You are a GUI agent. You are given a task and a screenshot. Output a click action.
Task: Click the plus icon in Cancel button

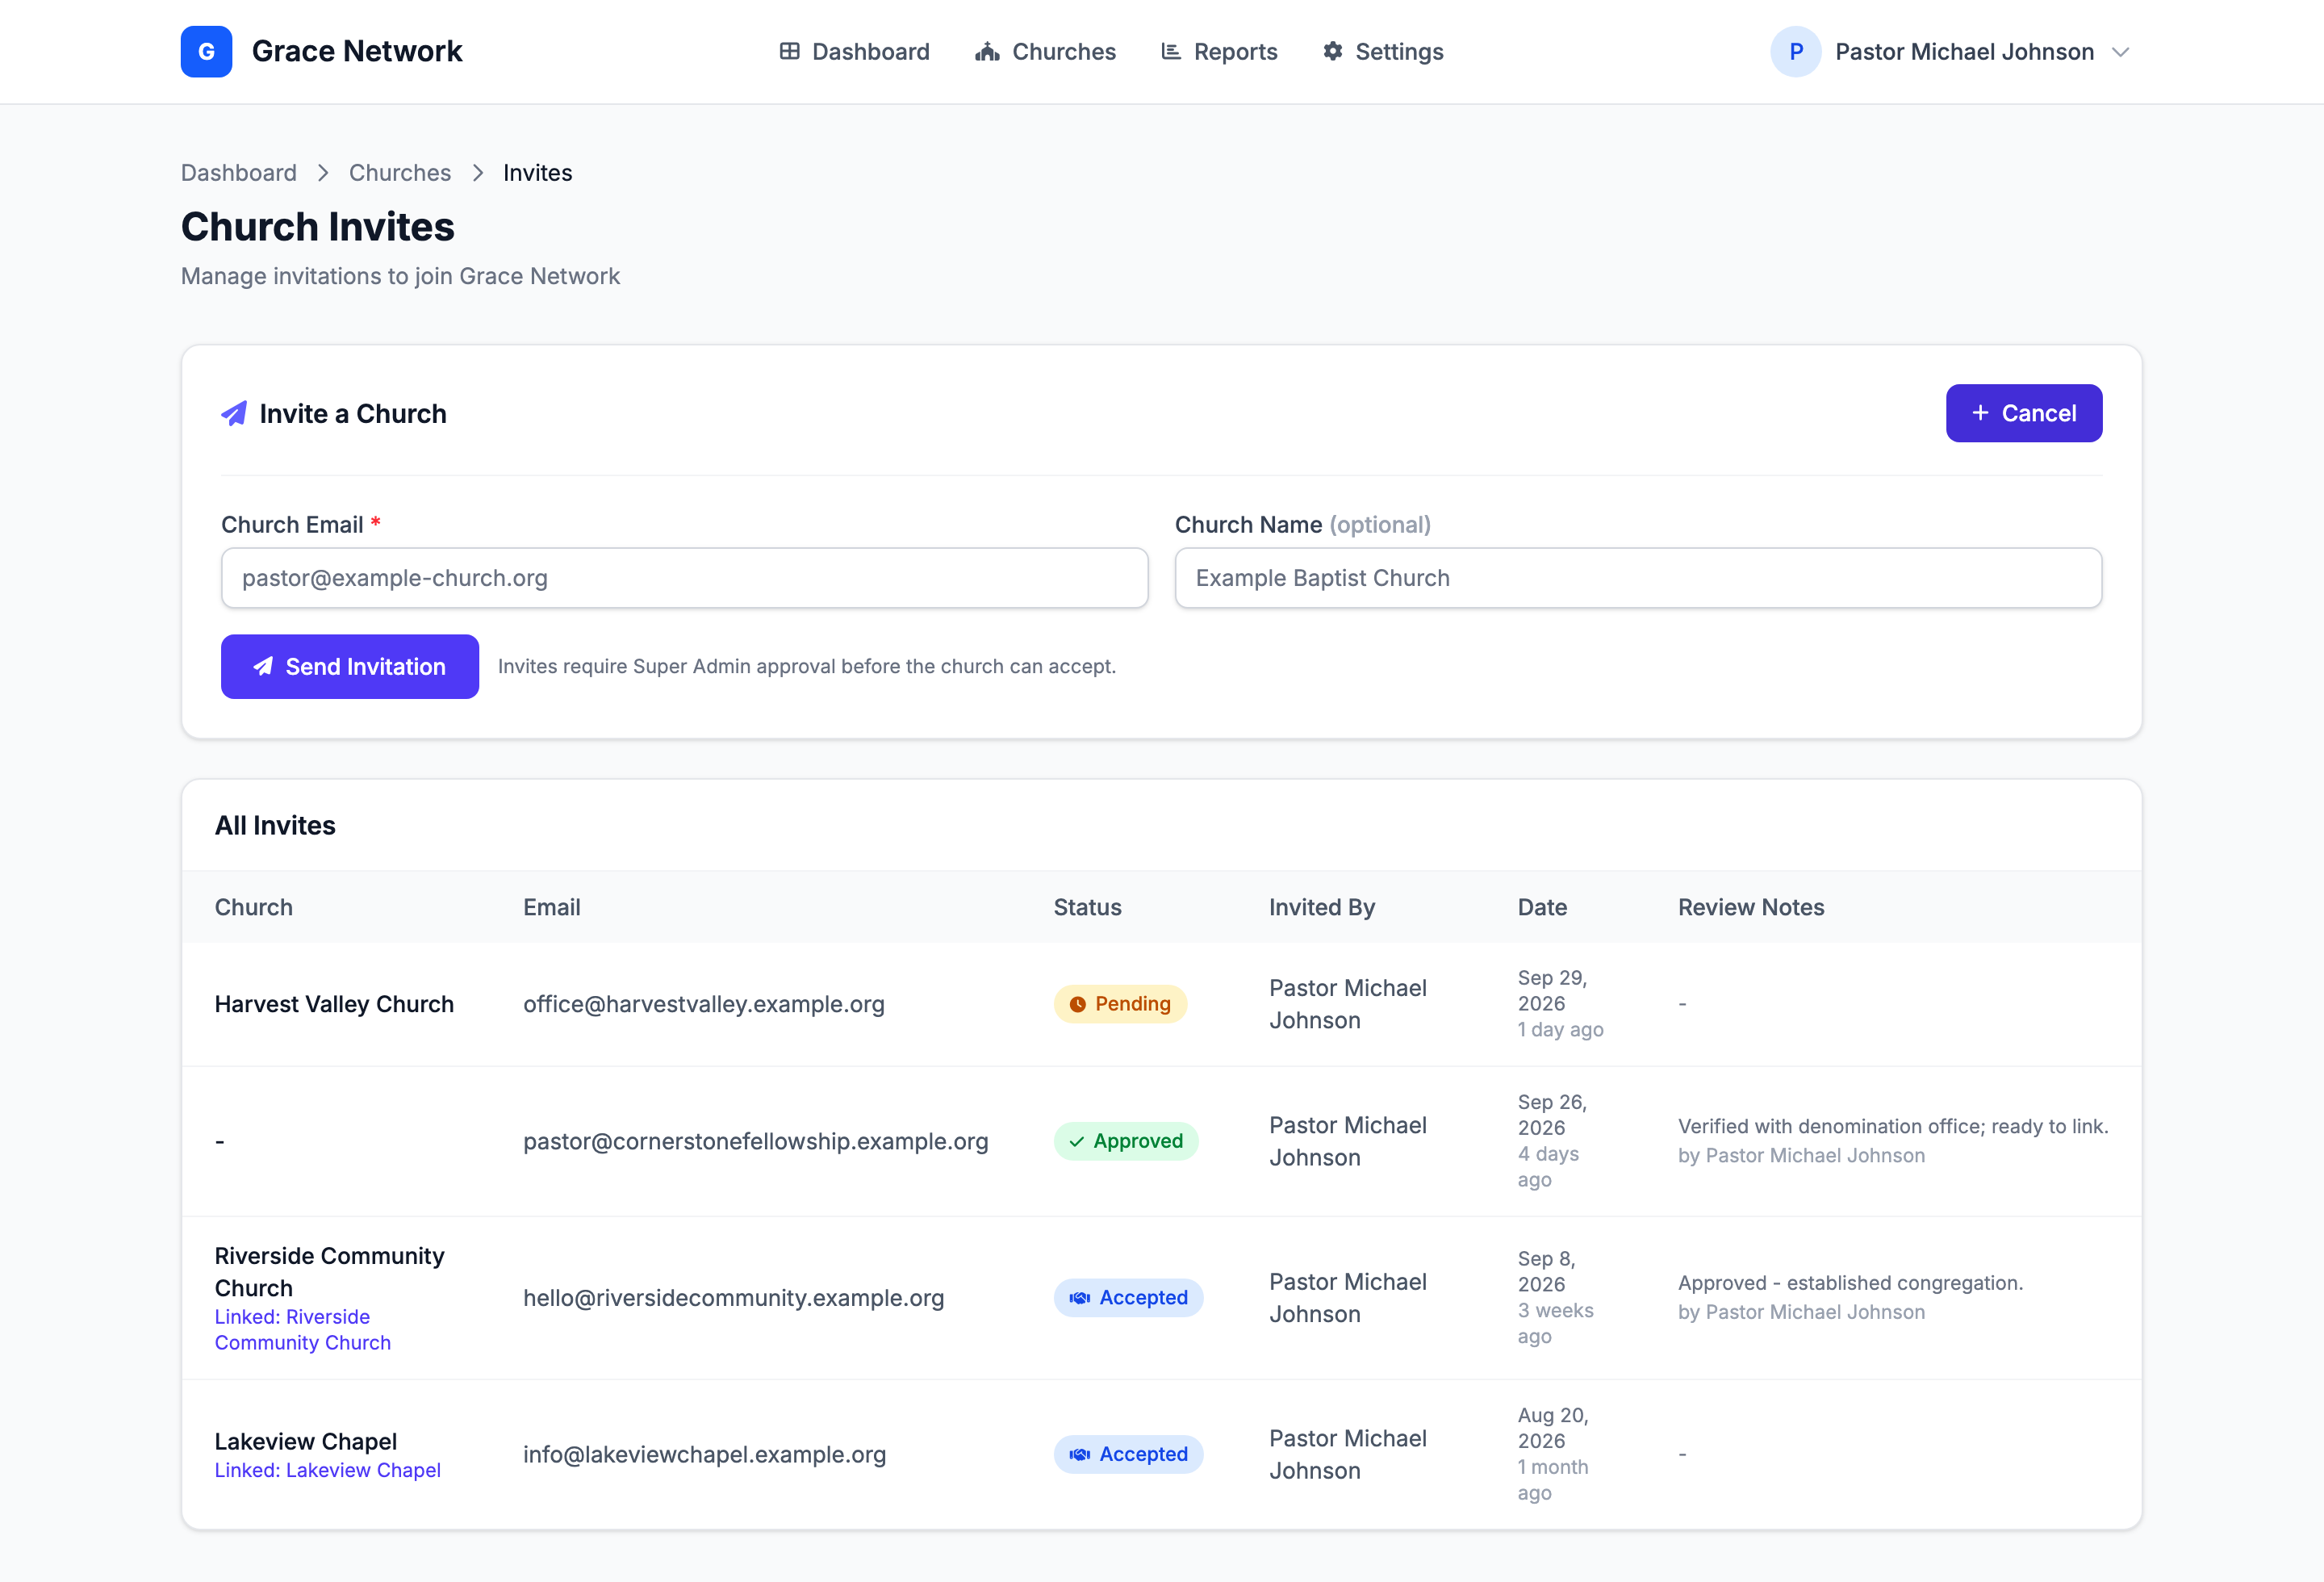(1980, 413)
